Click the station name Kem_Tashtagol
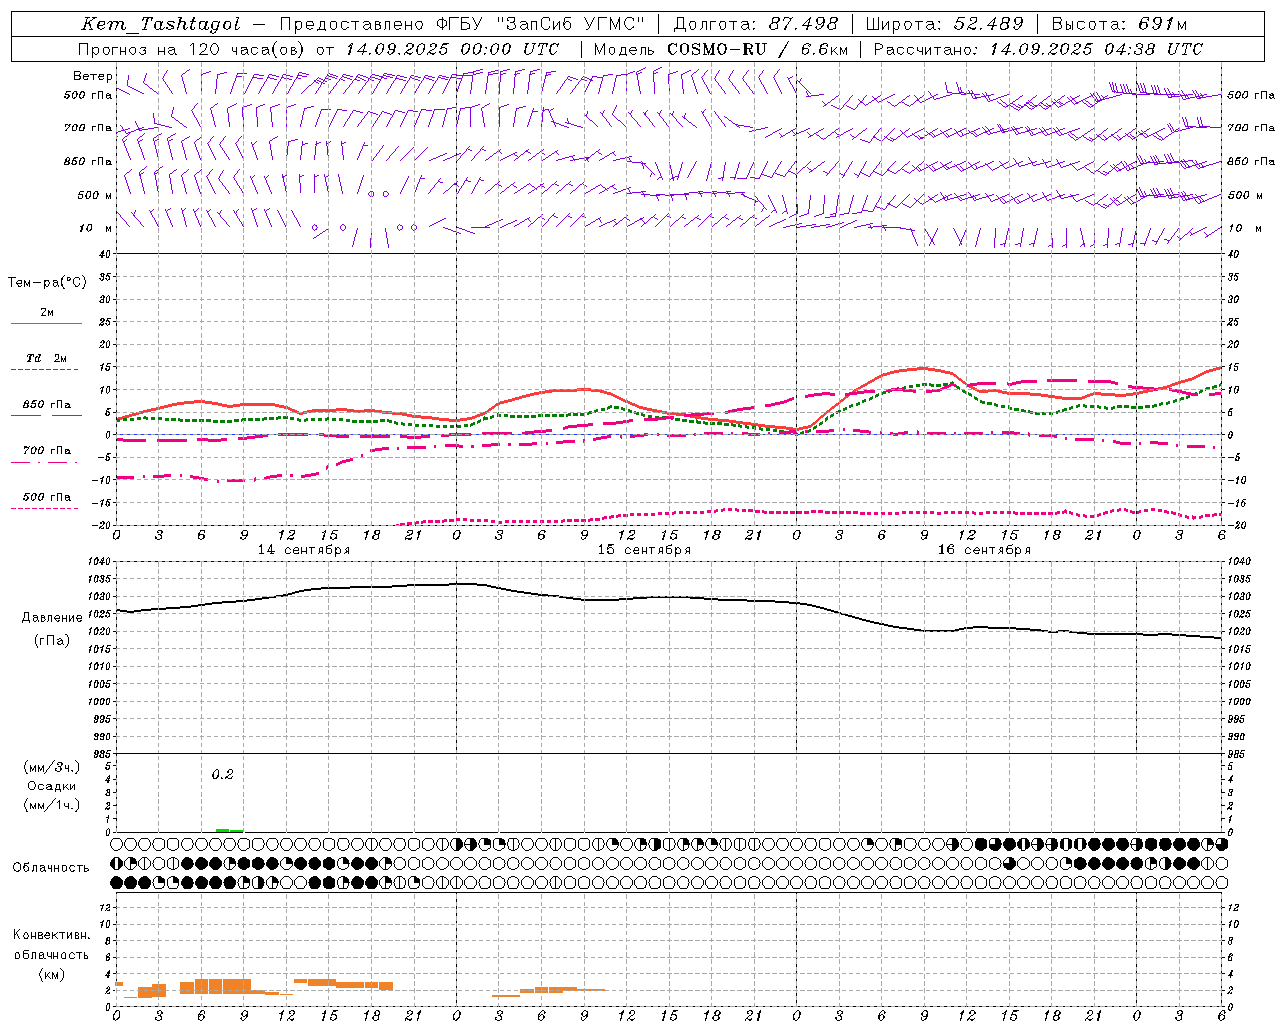The width and height of the screenshot is (1280, 1024). 161,24
